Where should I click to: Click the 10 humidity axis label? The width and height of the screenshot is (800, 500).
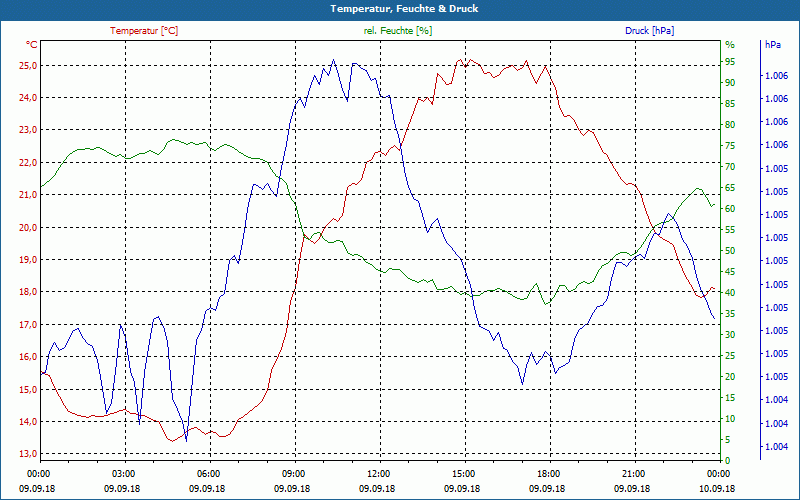(x=730, y=419)
